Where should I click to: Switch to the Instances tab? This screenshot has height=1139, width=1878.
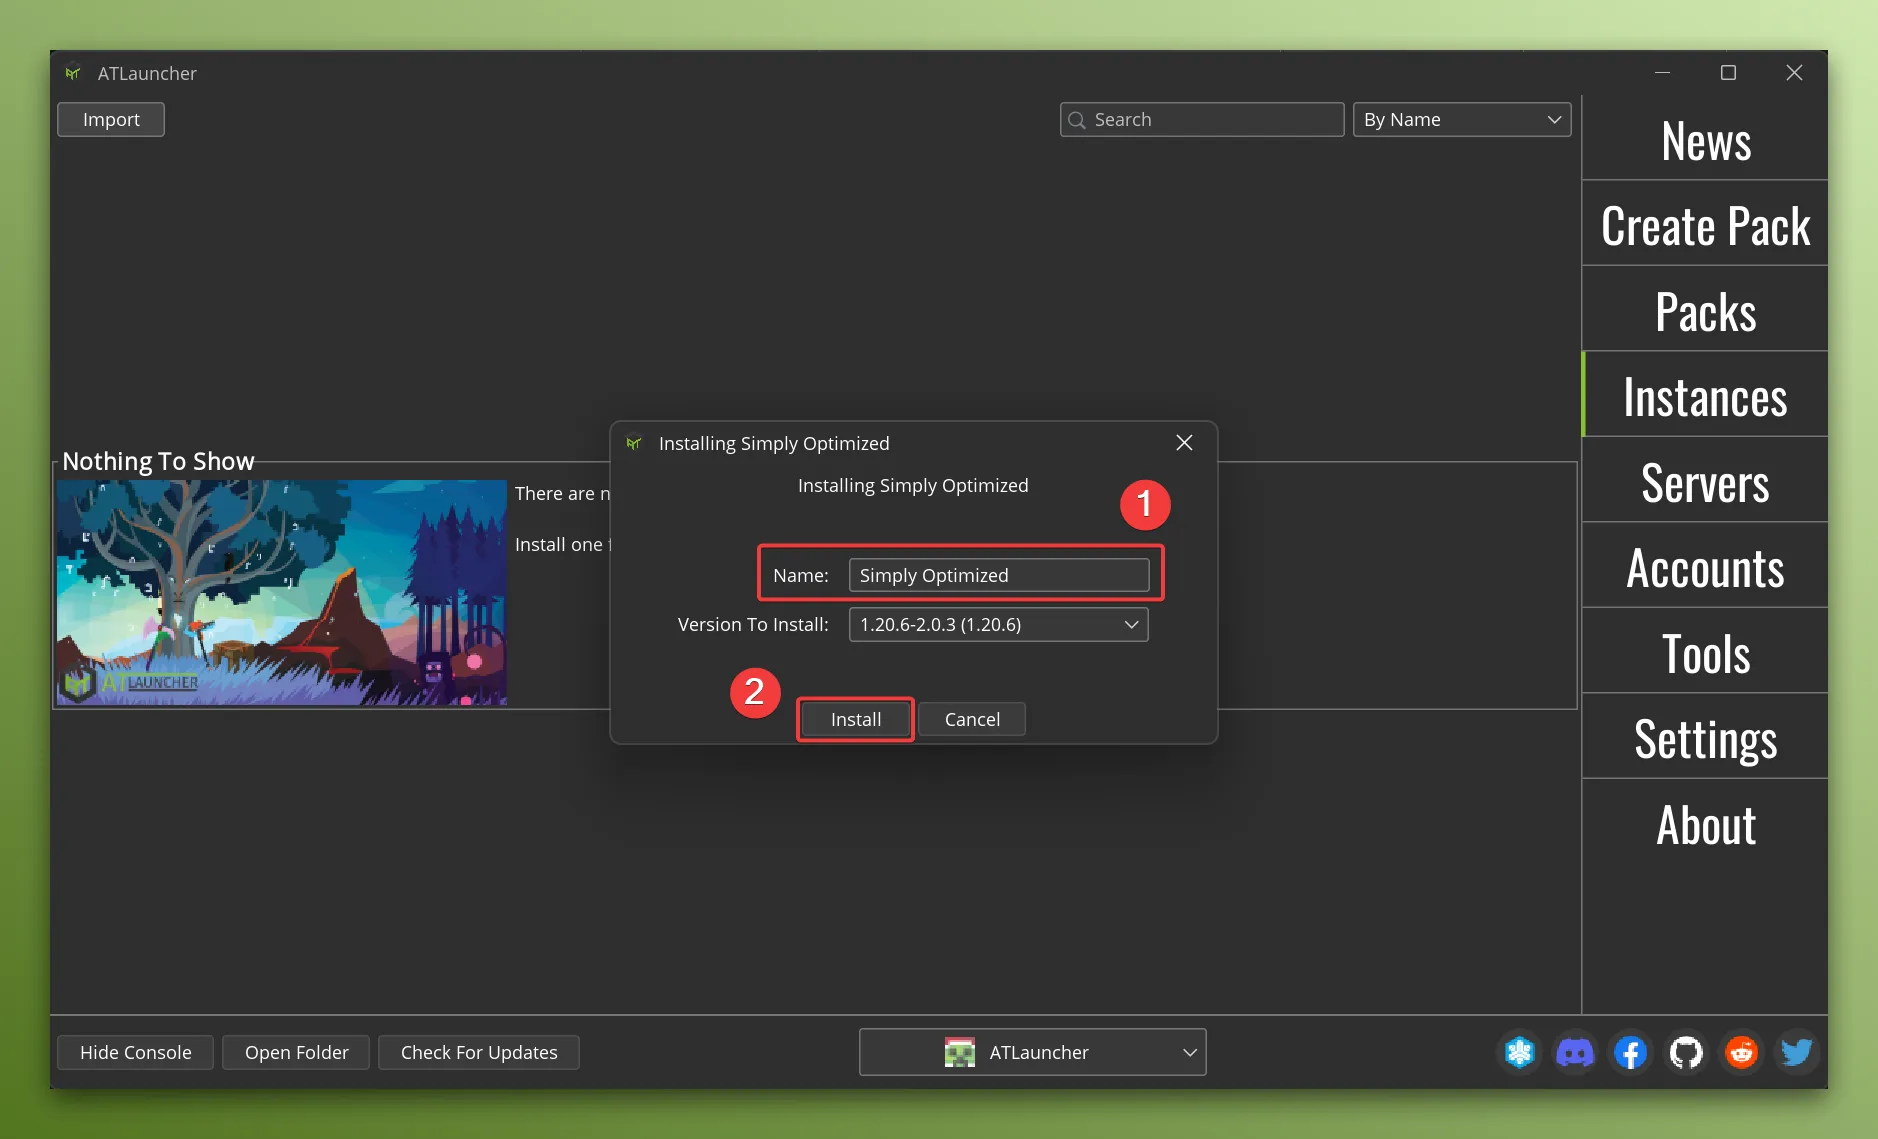1704,396
